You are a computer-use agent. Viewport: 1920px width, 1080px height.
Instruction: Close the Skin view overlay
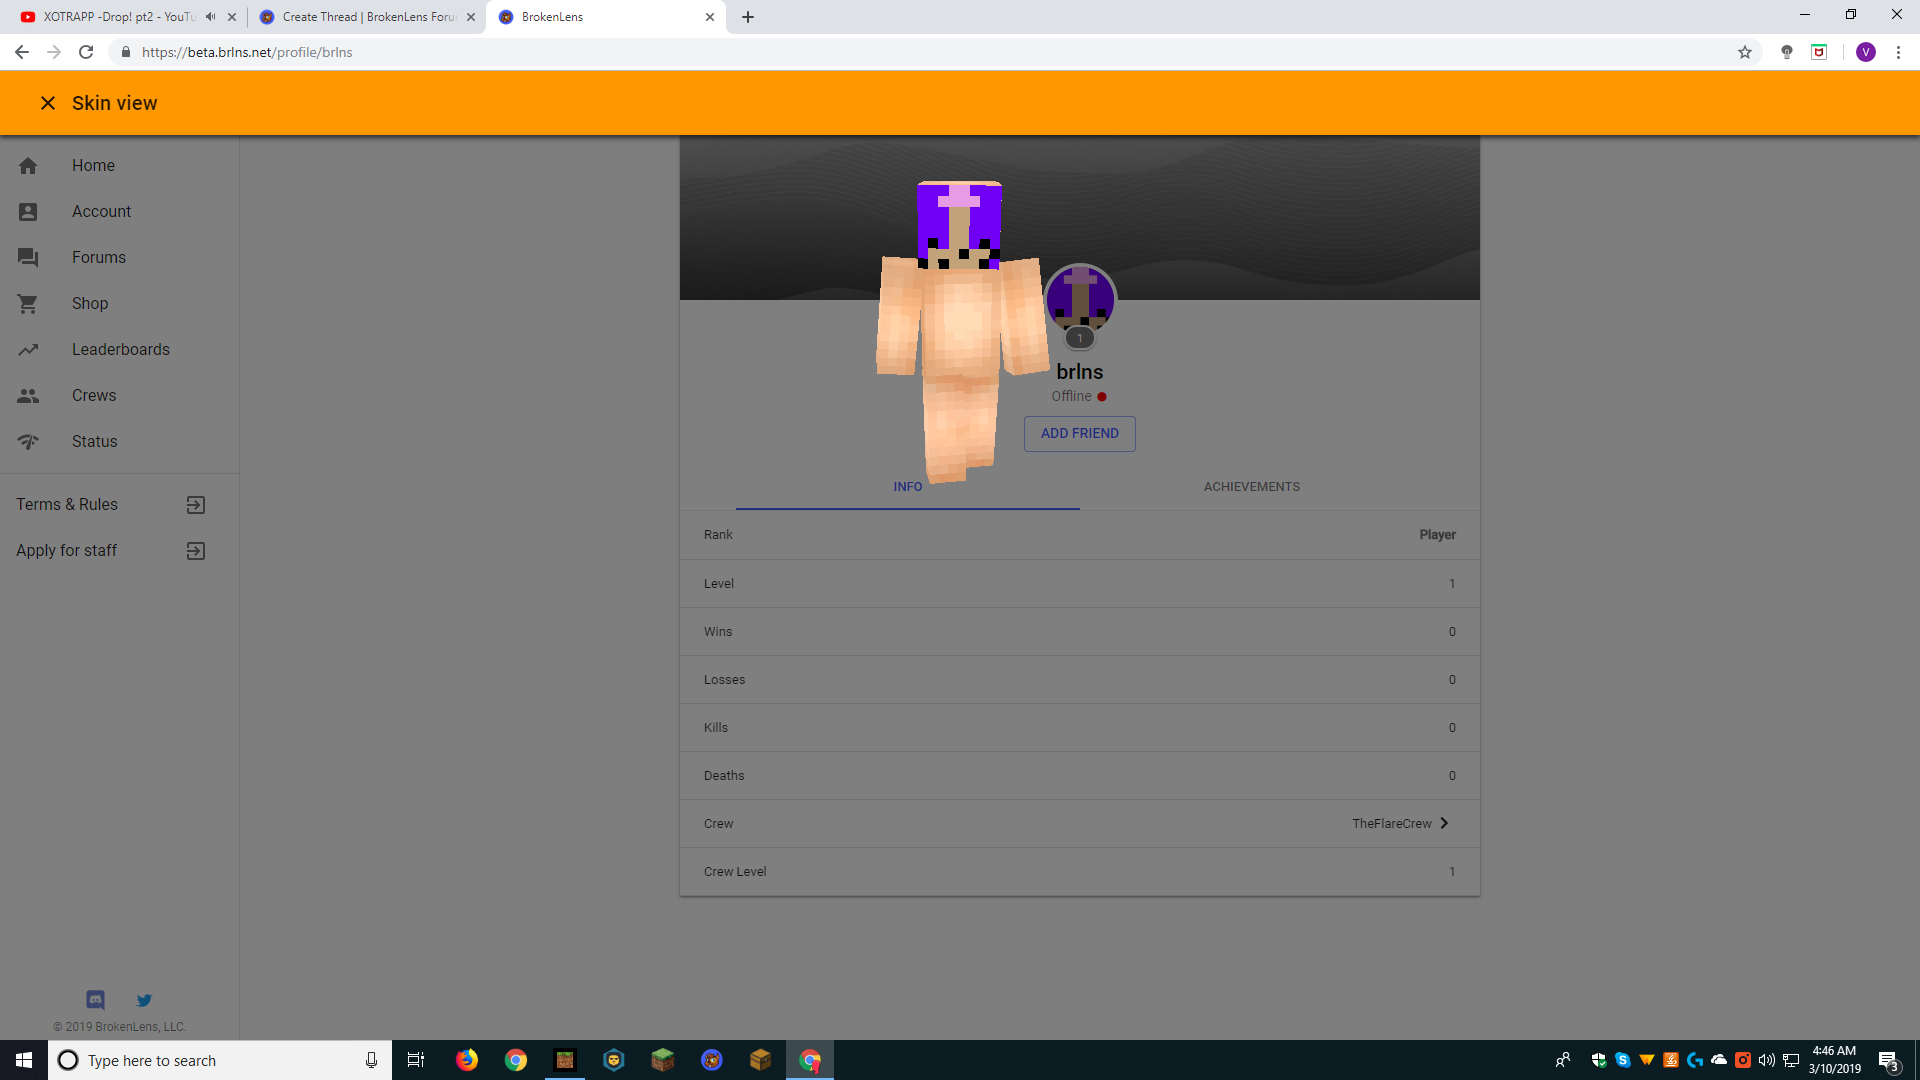click(x=47, y=103)
